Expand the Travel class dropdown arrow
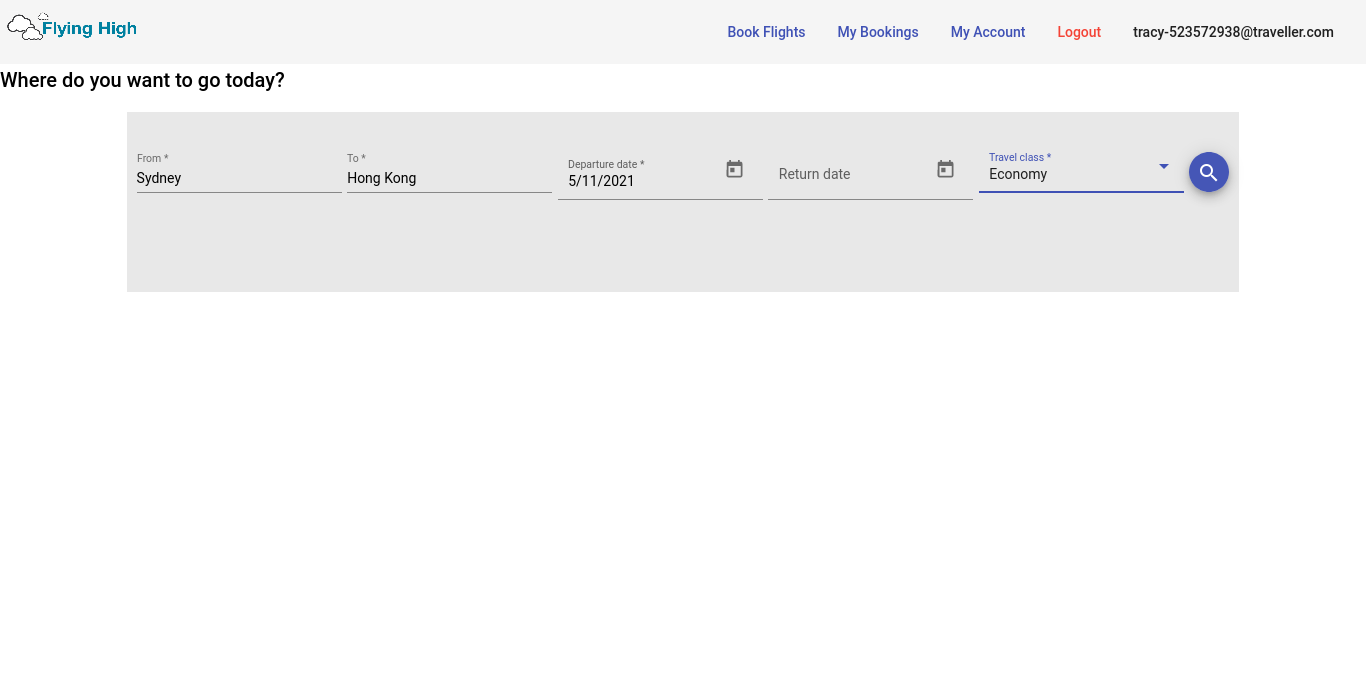 click(1164, 166)
